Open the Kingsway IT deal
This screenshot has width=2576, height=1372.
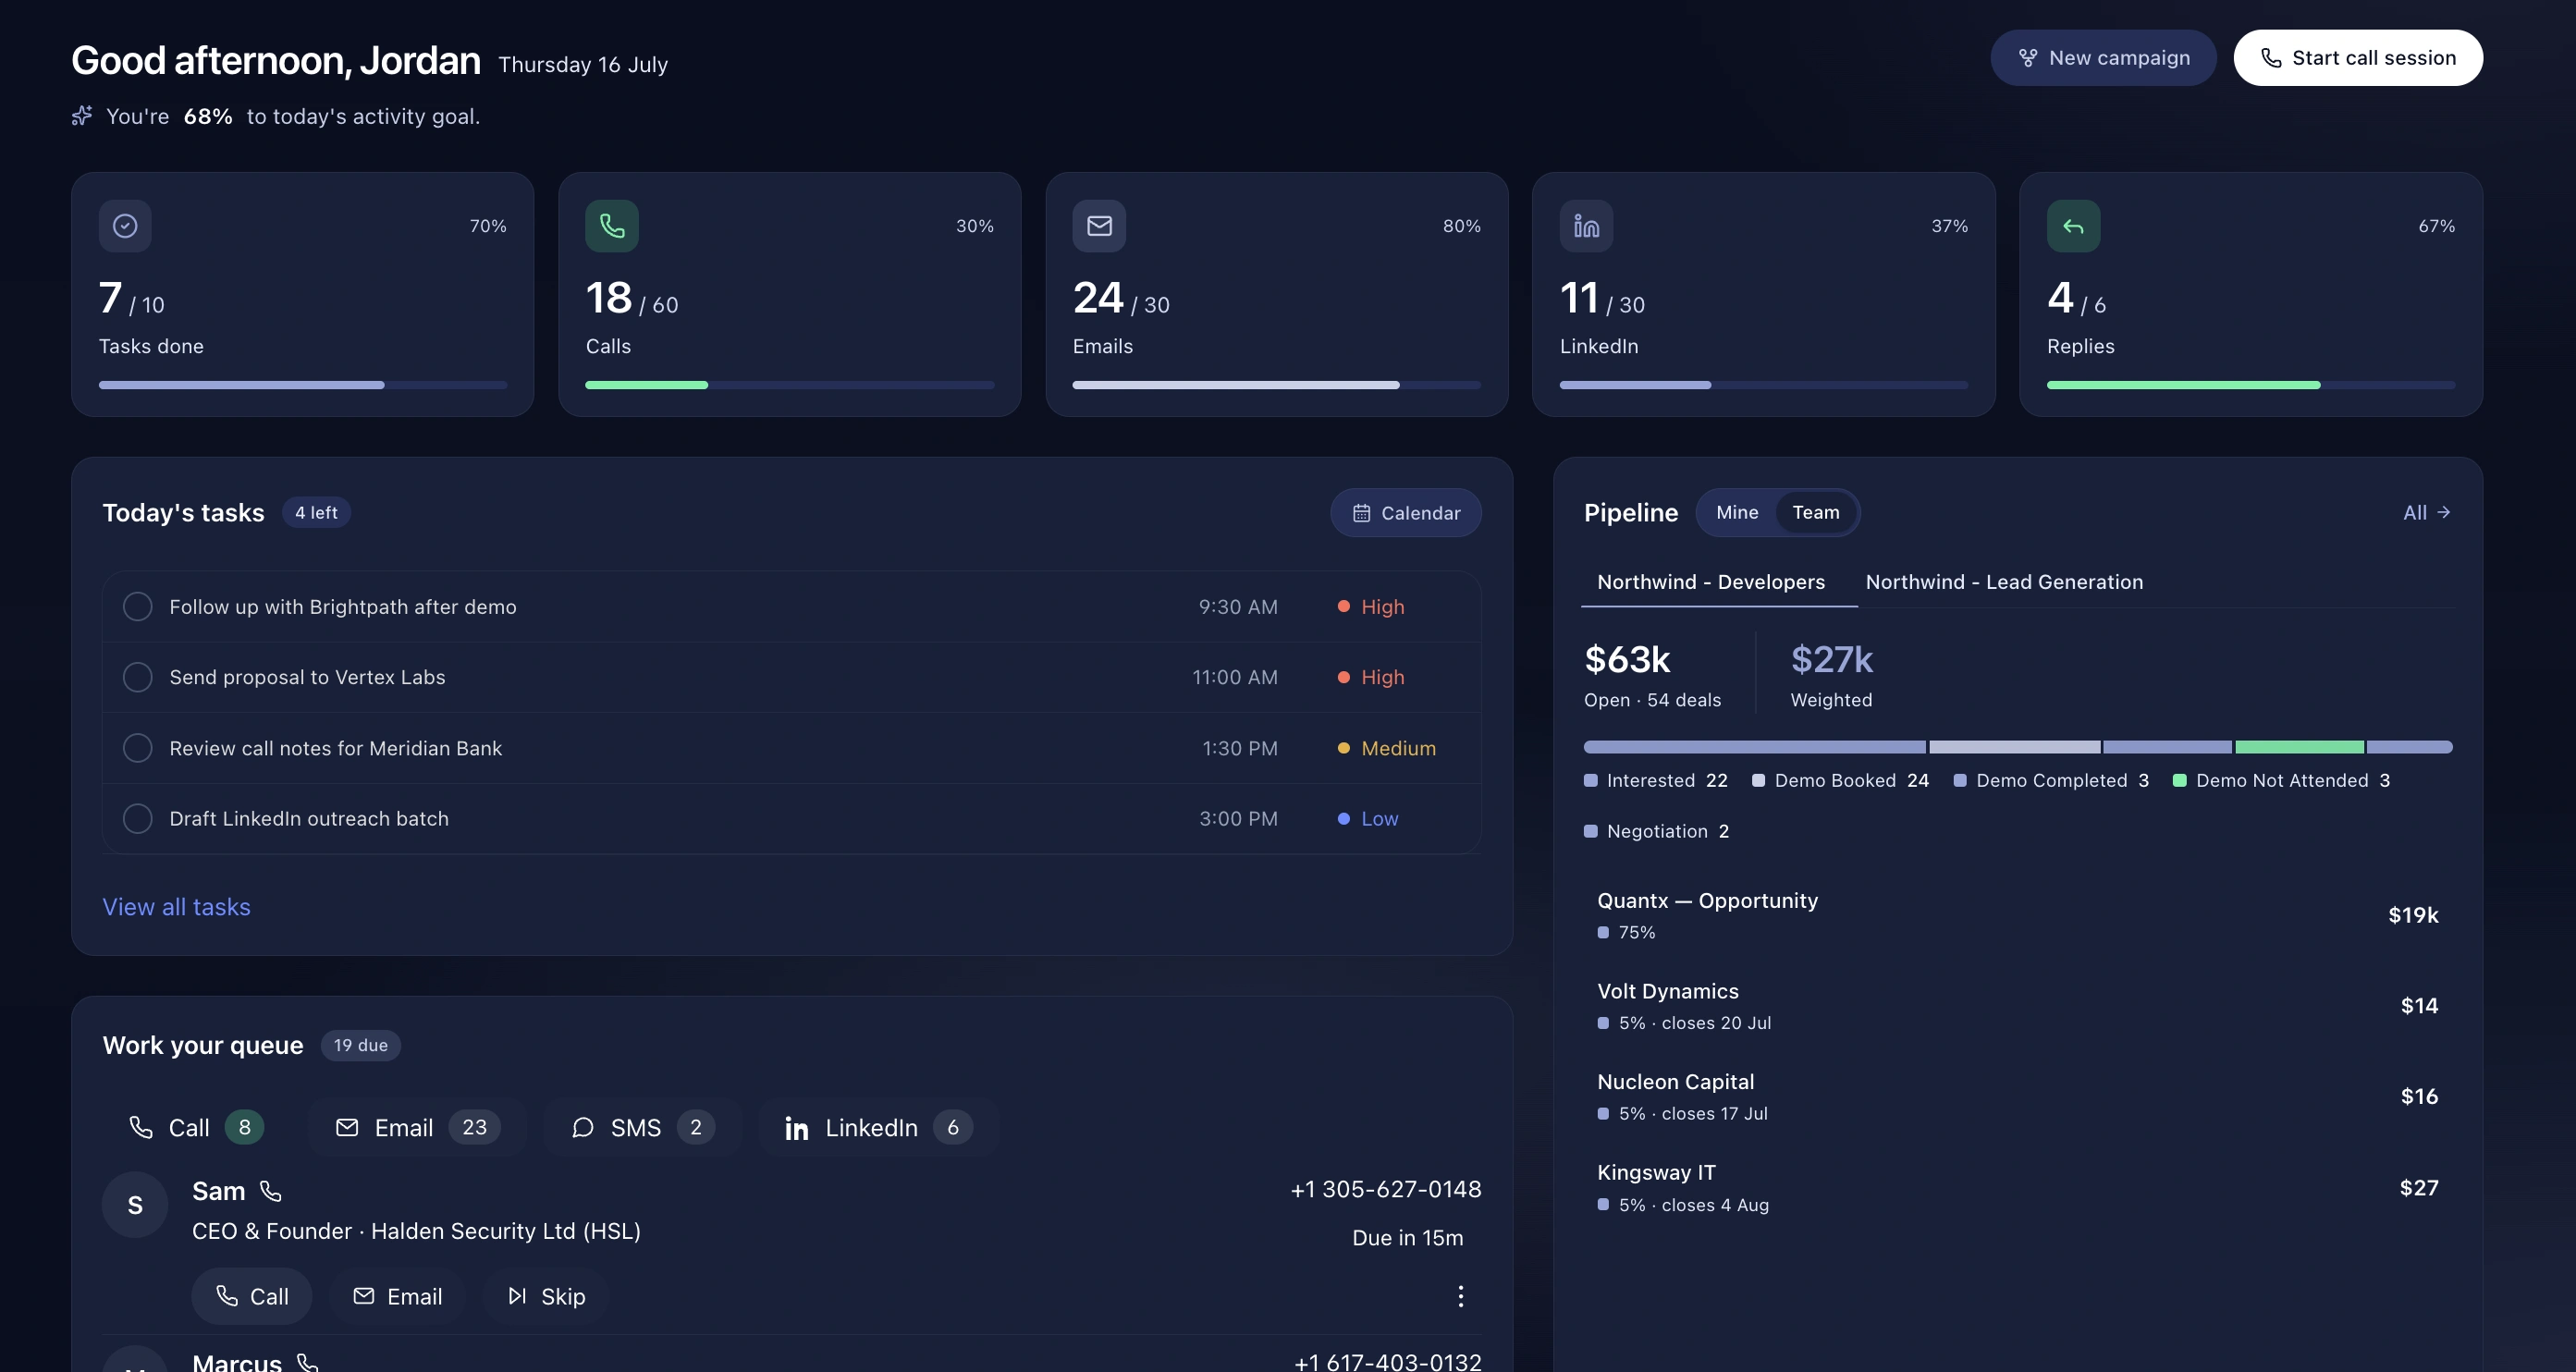pyautogui.click(x=2018, y=1188)
